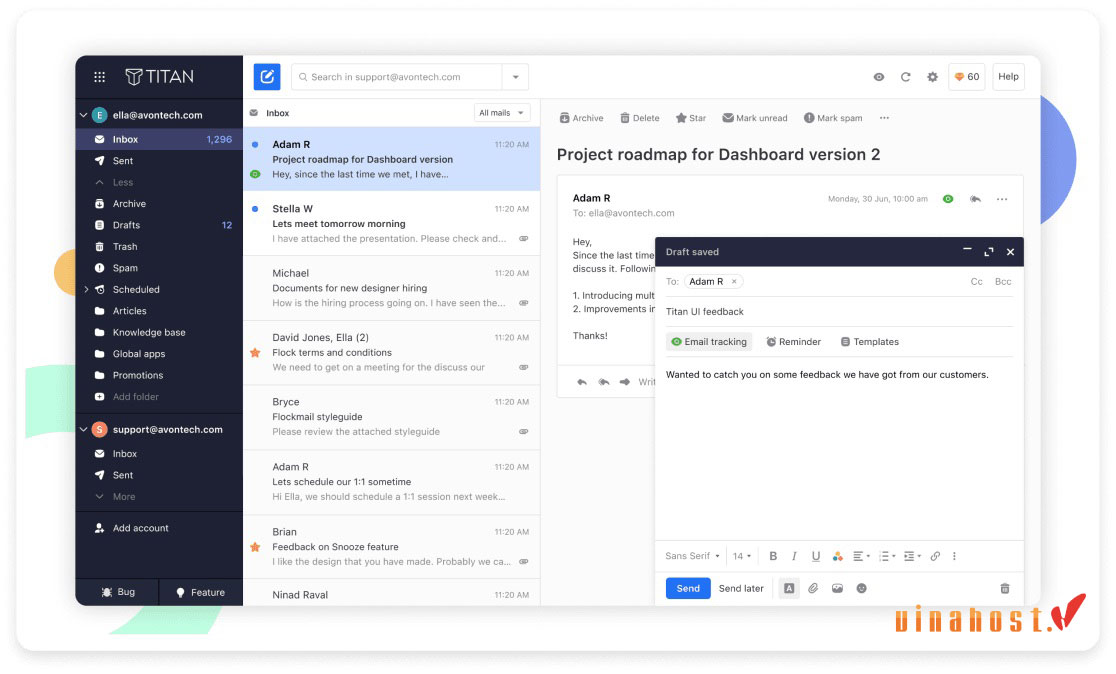Select the Knowledge base folder
This screenshot has width=1116, height=674.
pyautogui.click(x=149, y=332)
